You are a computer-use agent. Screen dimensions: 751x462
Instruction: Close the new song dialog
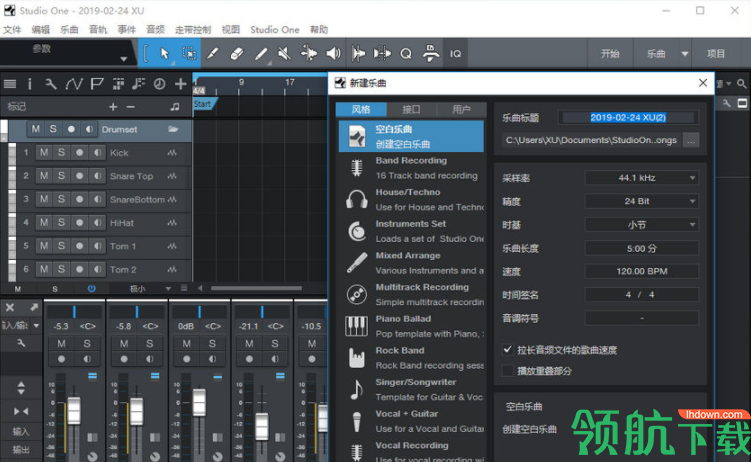click(703, 83)
